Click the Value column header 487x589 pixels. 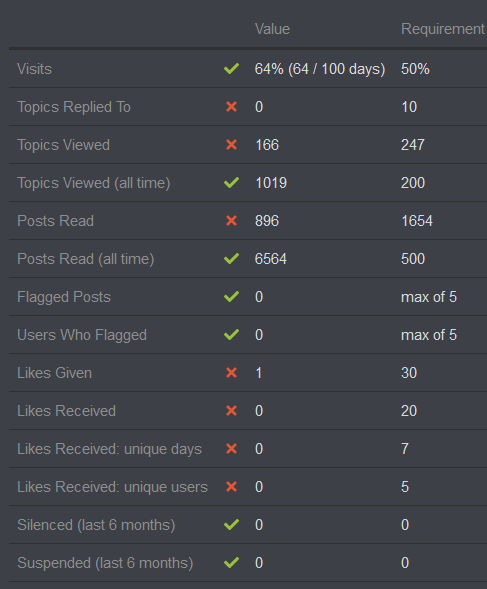pyautogui.click(x=272, y=29)
